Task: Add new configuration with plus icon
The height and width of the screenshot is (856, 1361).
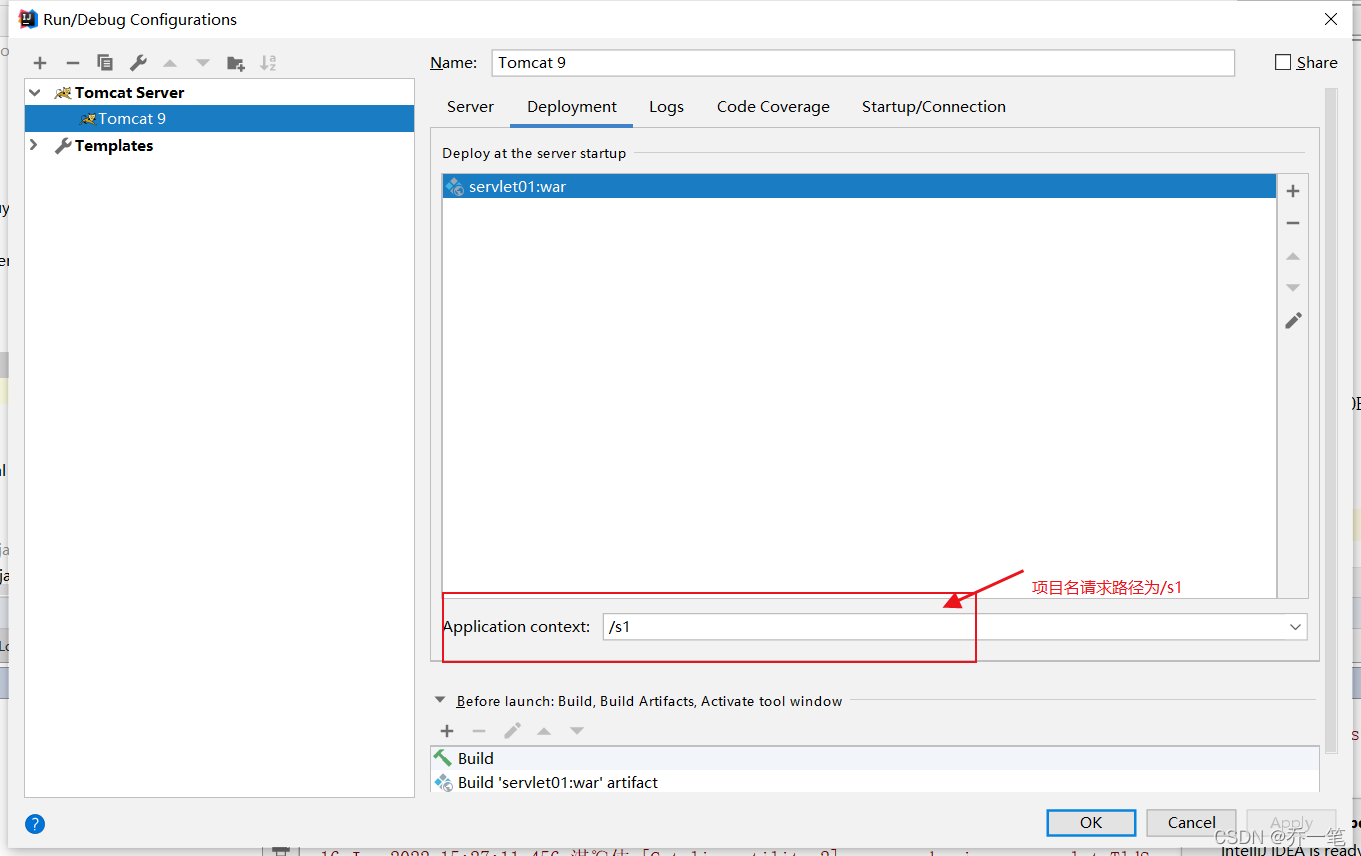Action: pyautogui.click(x=40, y=63)
